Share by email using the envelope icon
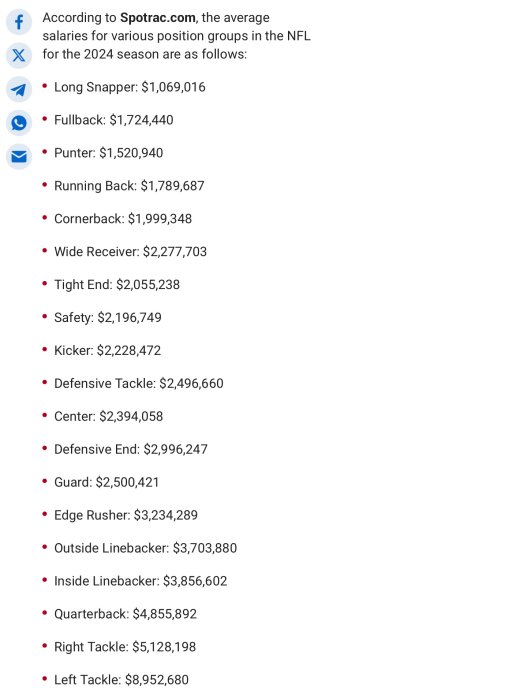This screenshot has width=509, height=700. [x=19, y=157]
